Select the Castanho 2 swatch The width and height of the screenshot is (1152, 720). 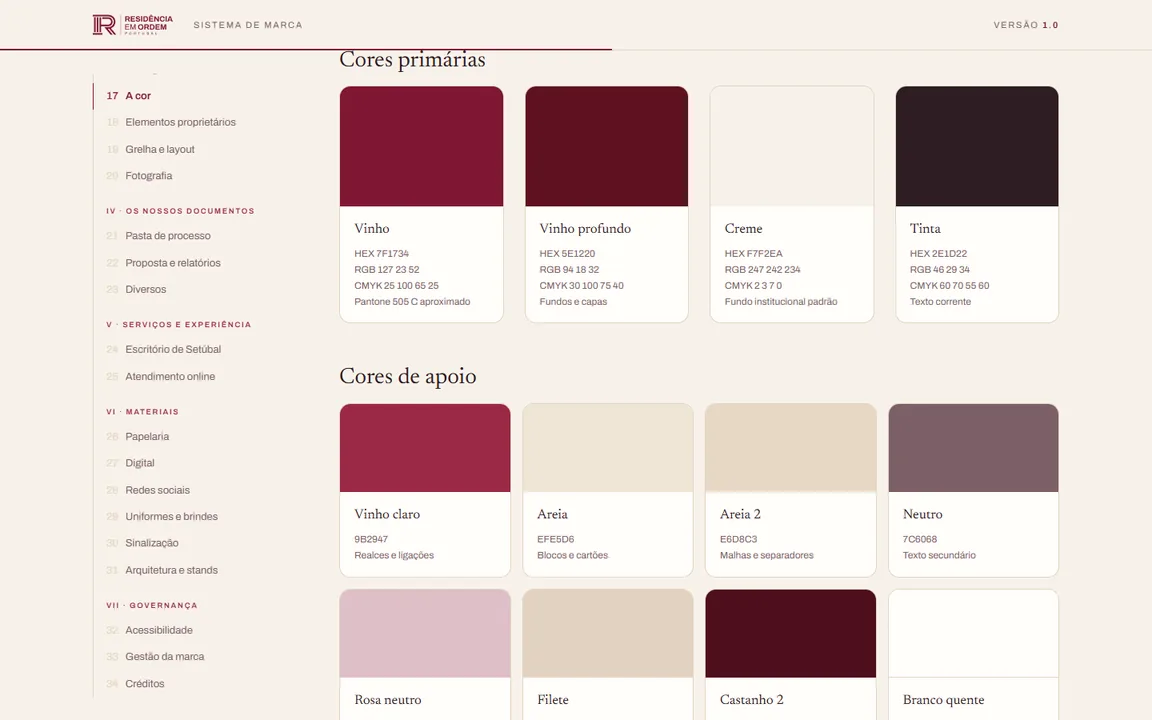coord(791,633)
